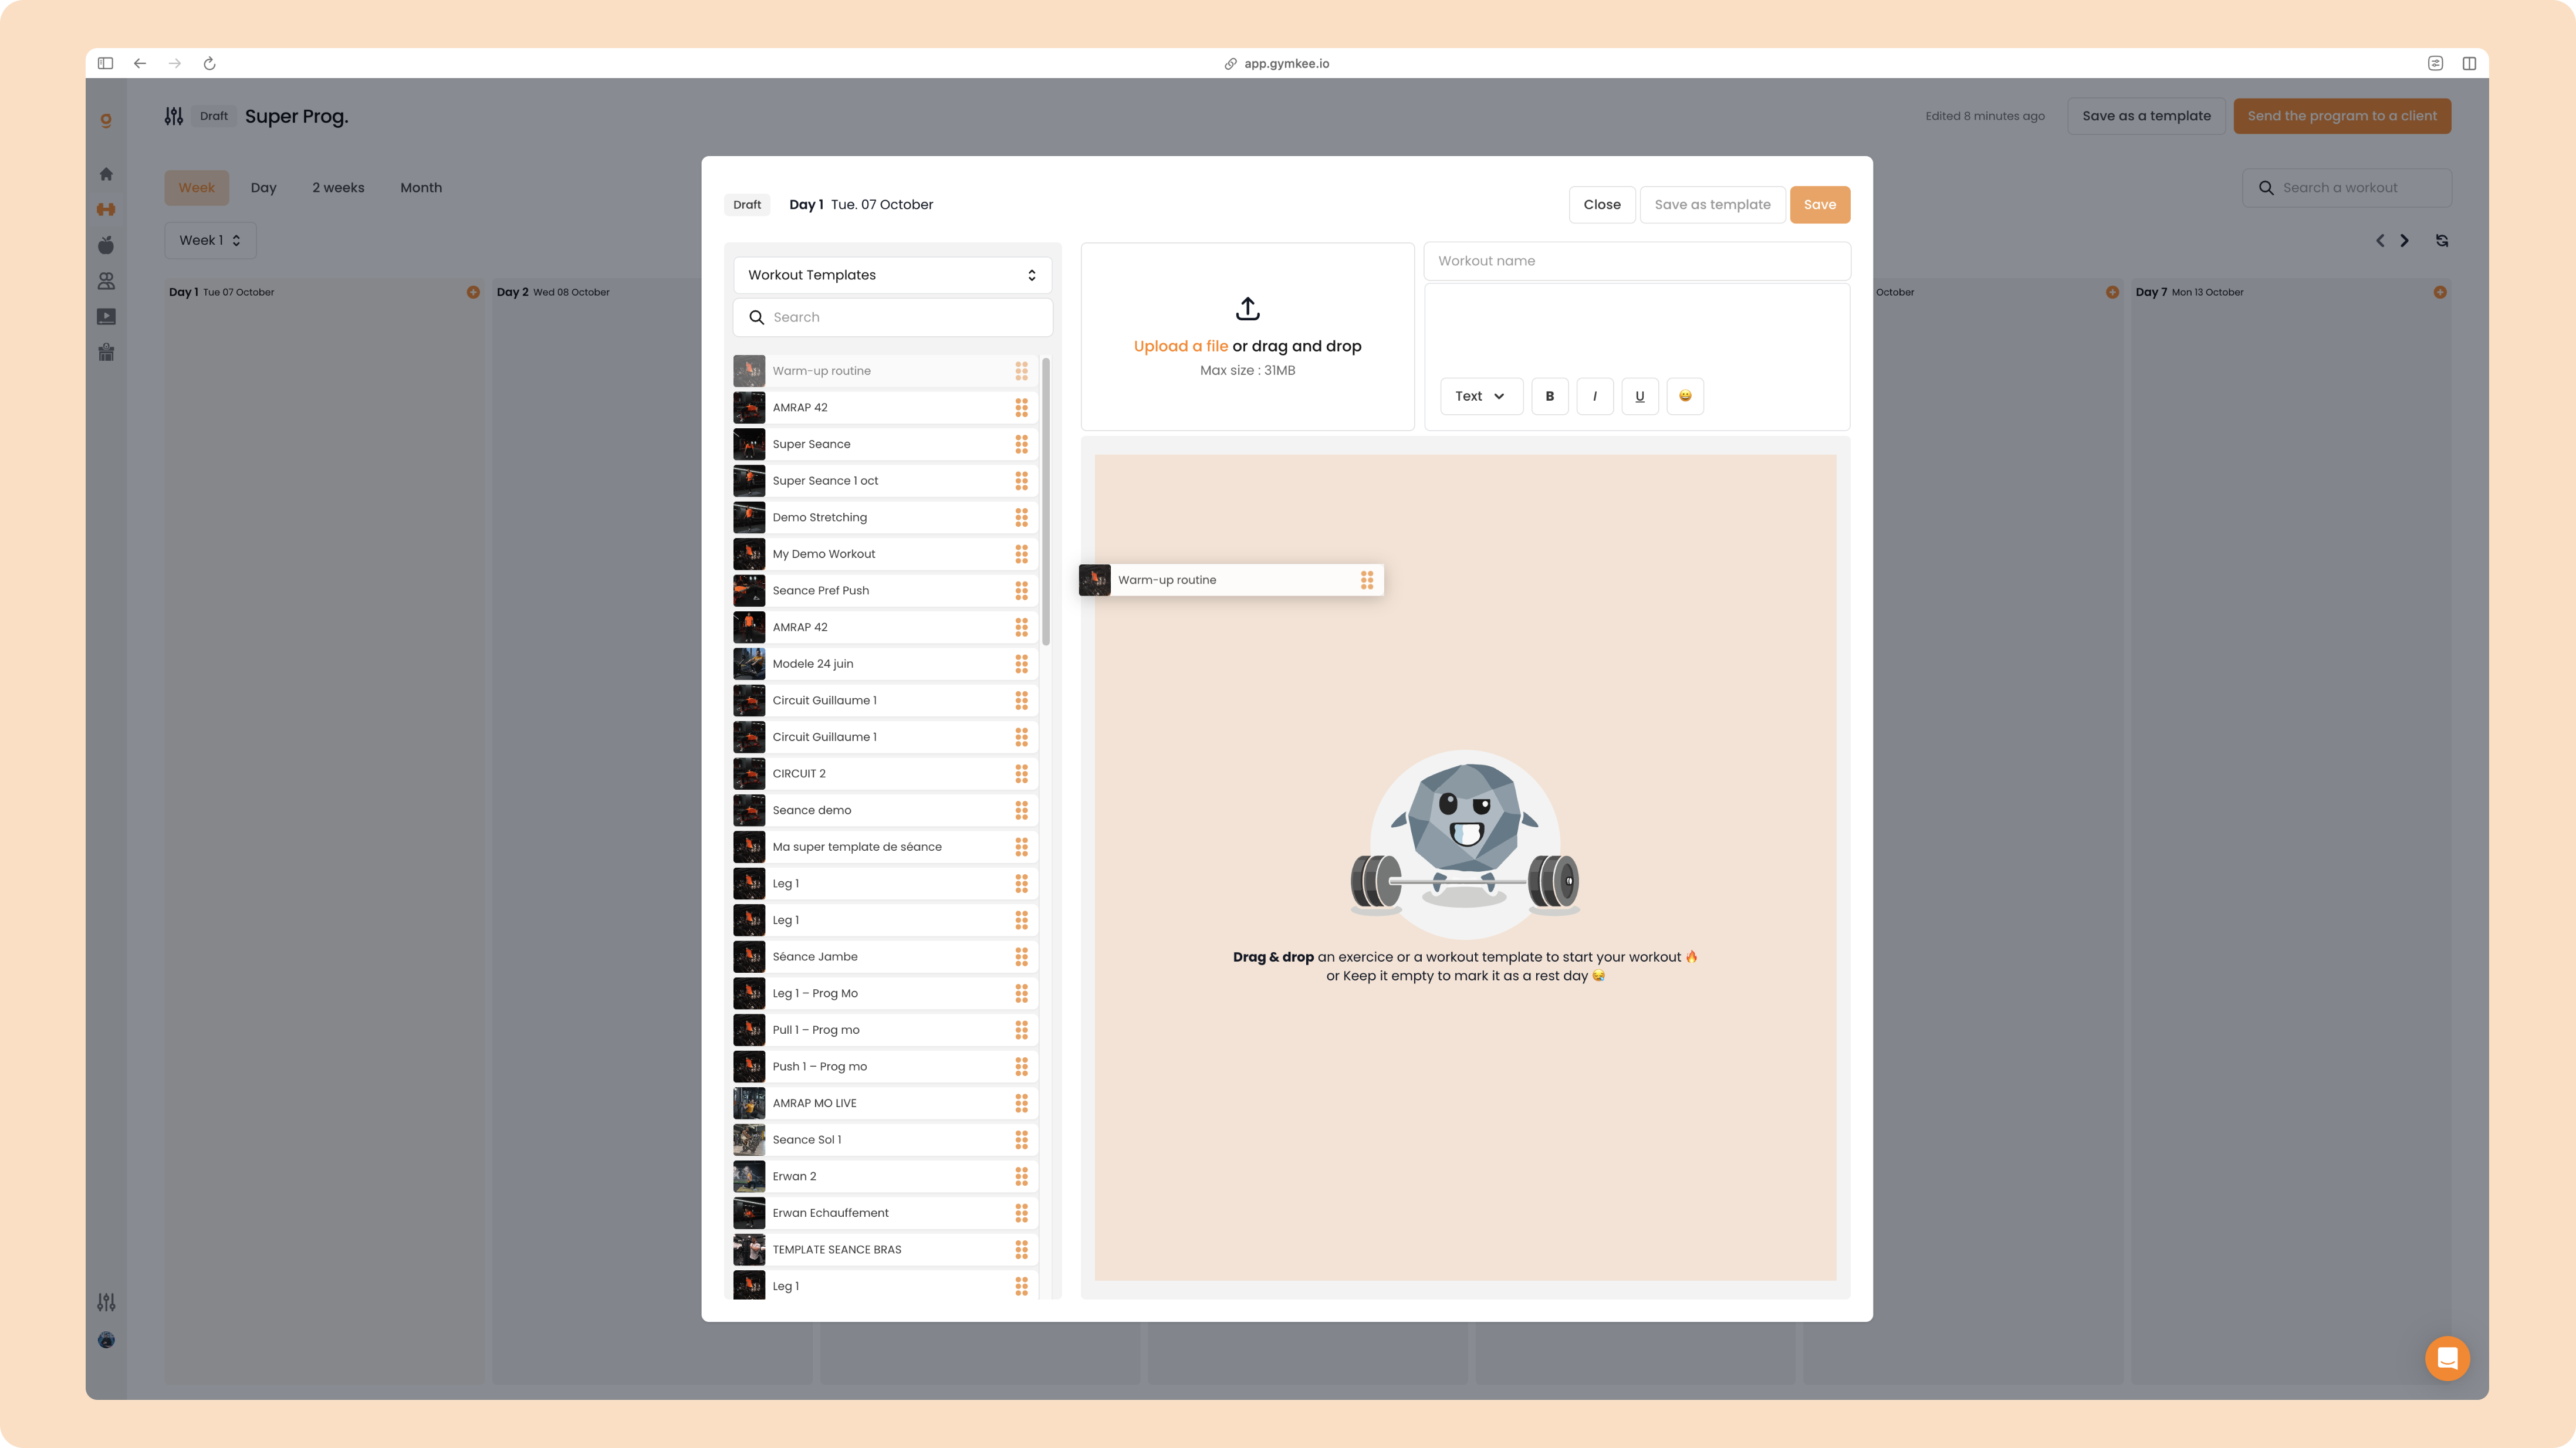Click drag handle of Erwan 2
Image resolution: width=2576 pixels, height=1448 pixels.
tap(1021, 1177)
